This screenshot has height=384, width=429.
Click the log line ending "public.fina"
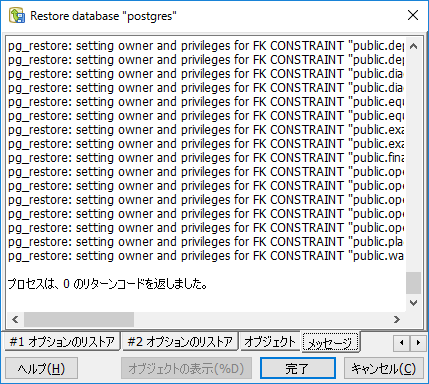pos(206,158)
